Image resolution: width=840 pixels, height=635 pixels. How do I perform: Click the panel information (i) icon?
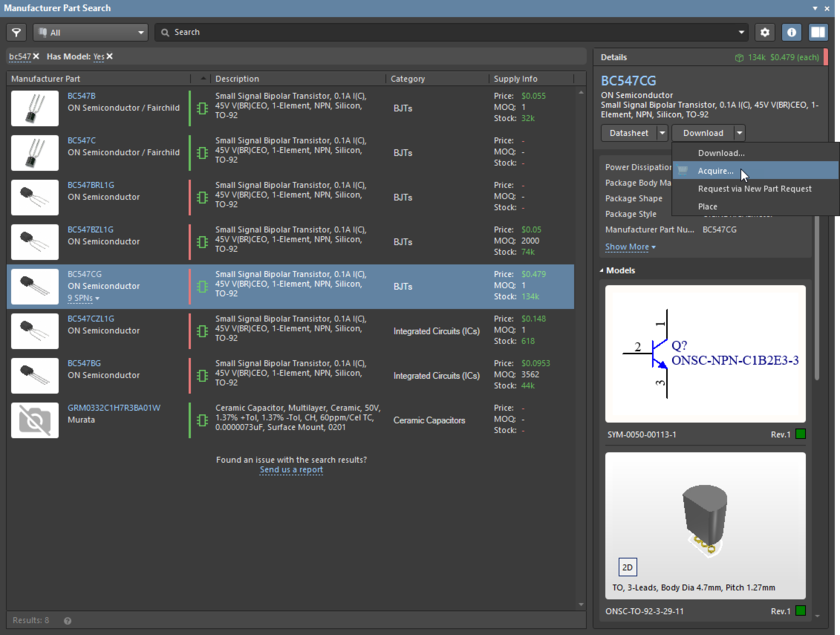pos(790,32)
